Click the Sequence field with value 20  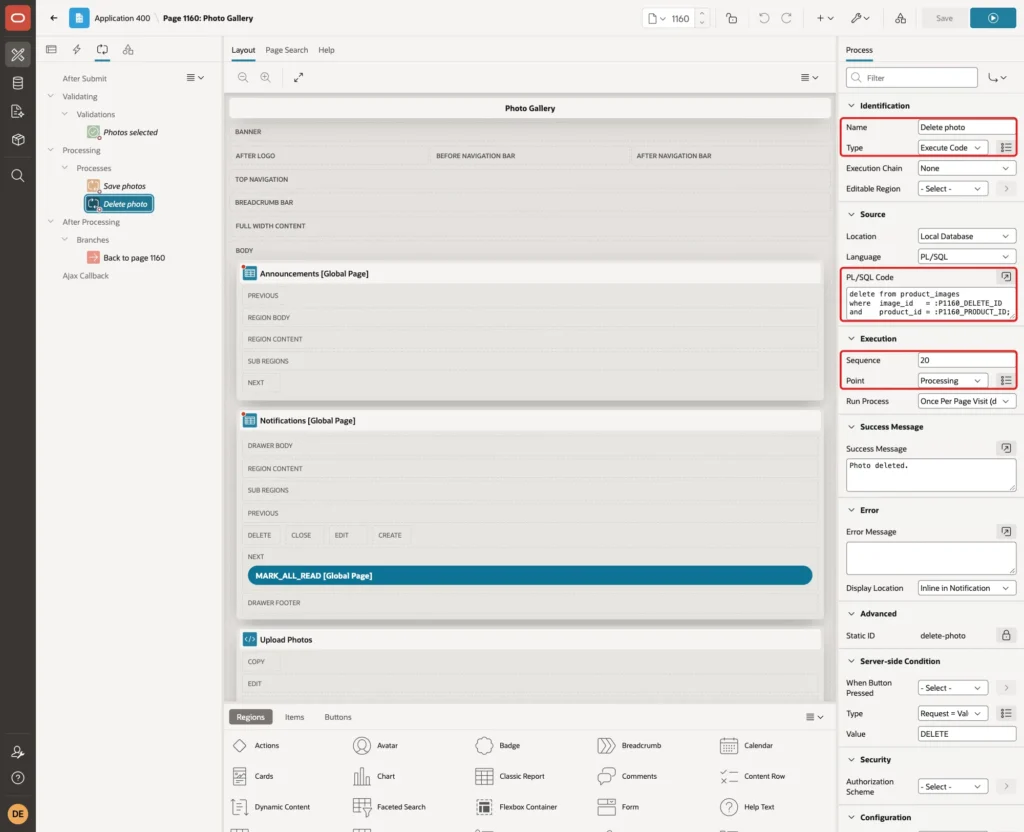tap(966, 360)
